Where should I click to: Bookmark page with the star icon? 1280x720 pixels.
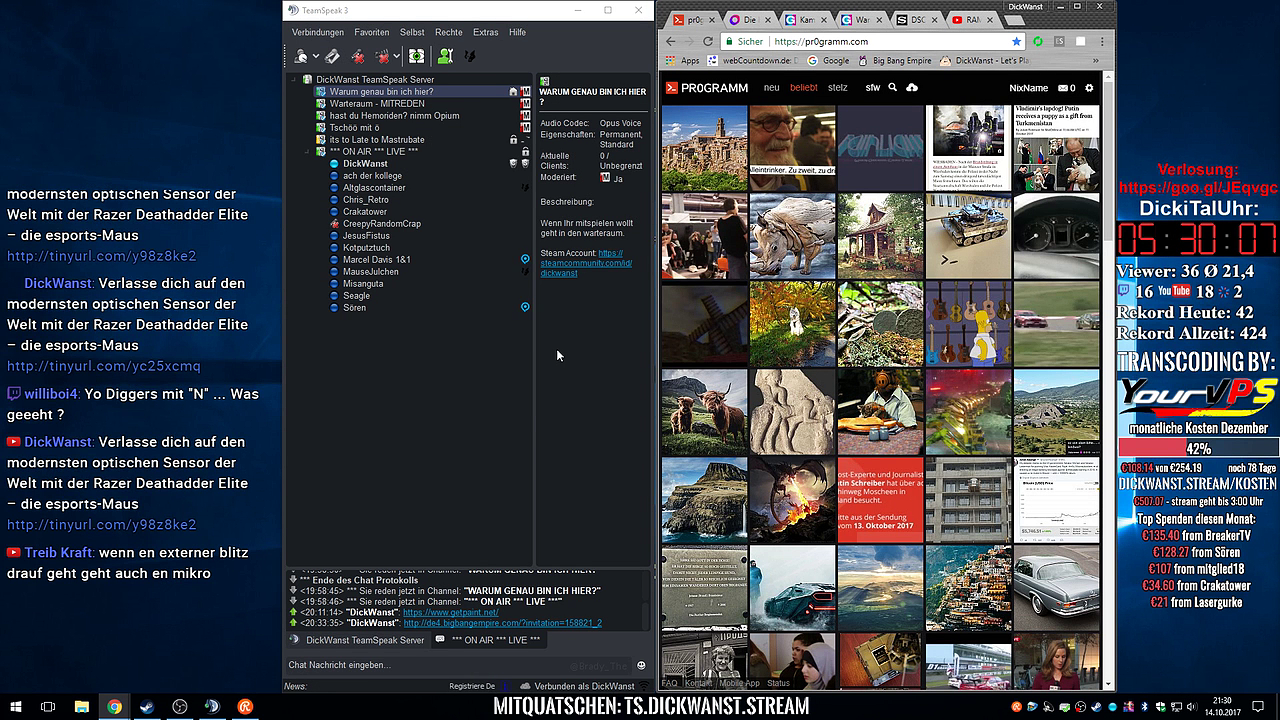1017,42
